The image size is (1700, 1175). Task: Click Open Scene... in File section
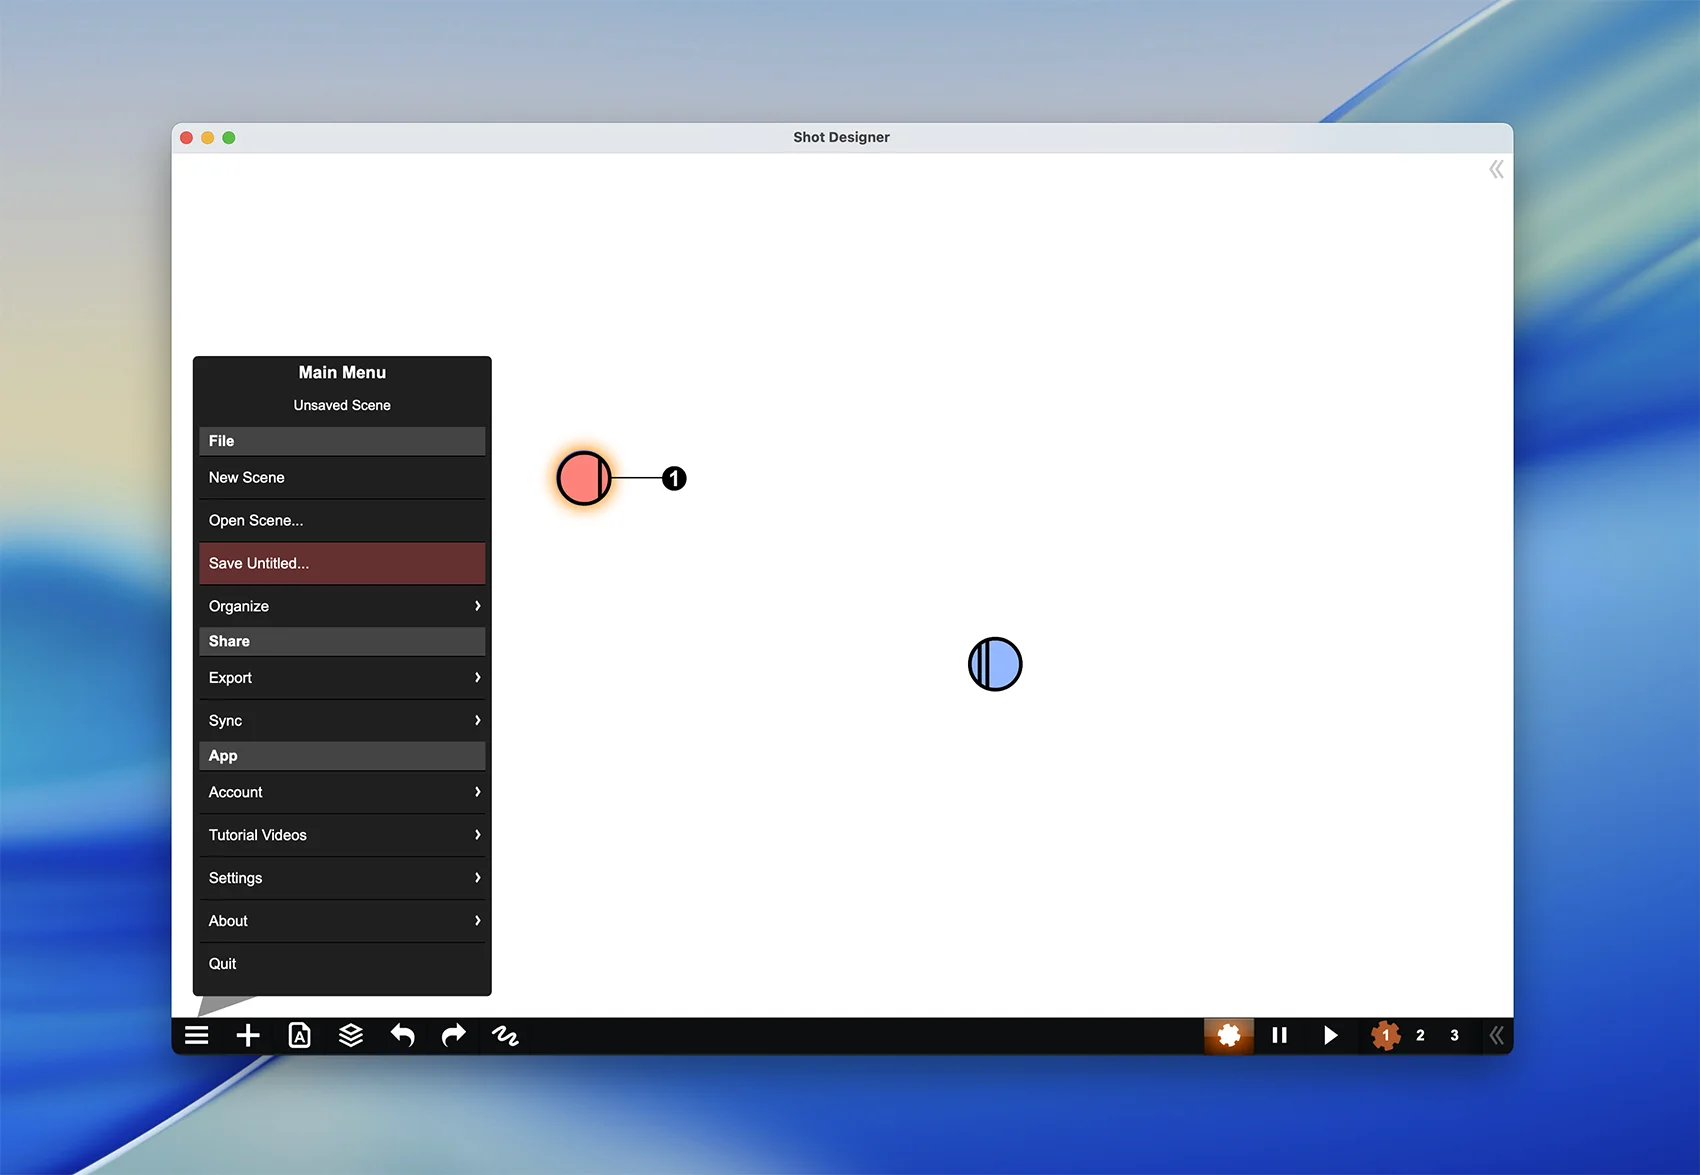pyautogui.click(x=342, y=521)
